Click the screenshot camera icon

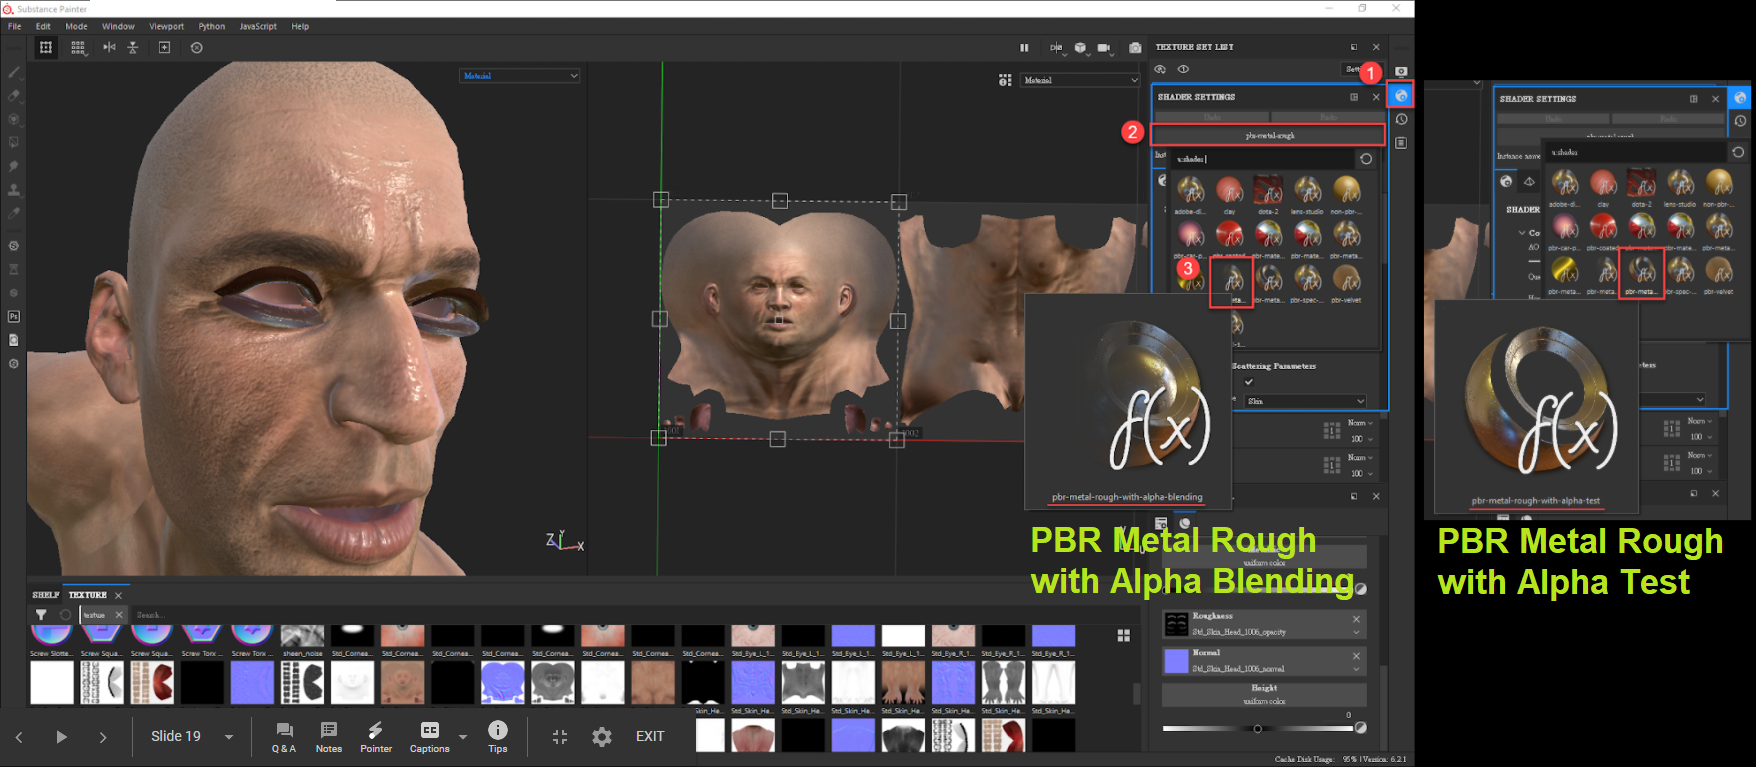[x=1135, y=47]
